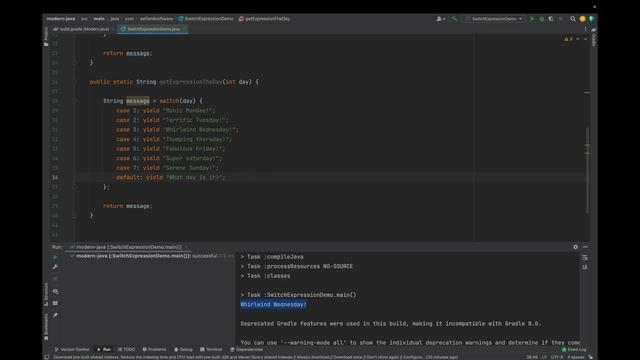Go to previous highlighted problem arrow
Image resolution: width=640 pixels, height=360 pixels.
(x=578, y=39)
